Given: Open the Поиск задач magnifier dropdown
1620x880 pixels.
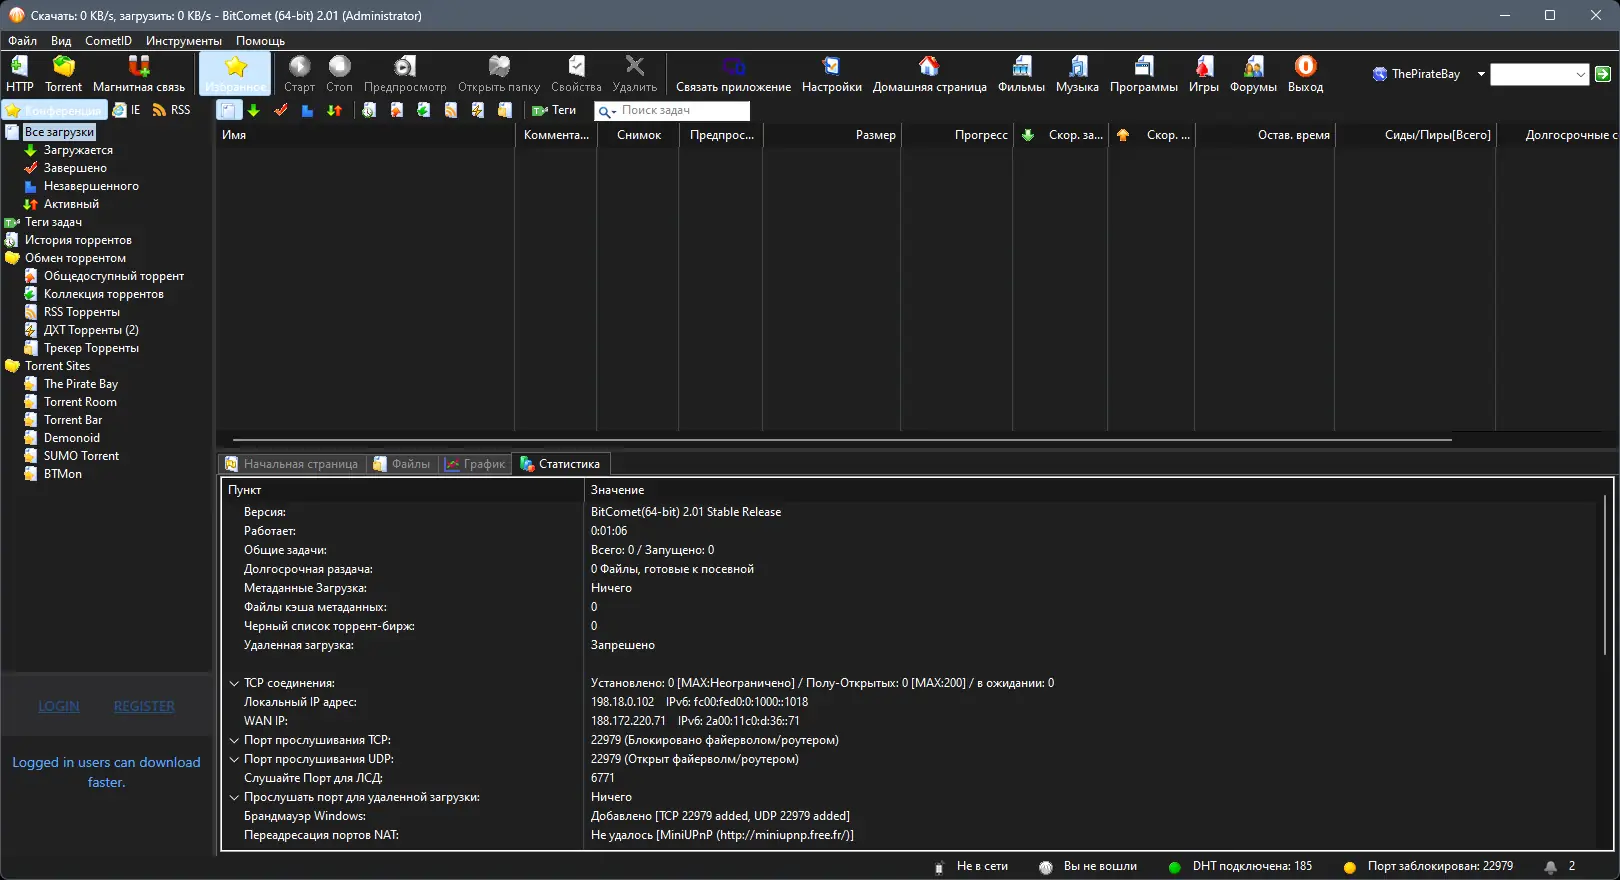Looking at the screenshot, I should click(607, 111).
